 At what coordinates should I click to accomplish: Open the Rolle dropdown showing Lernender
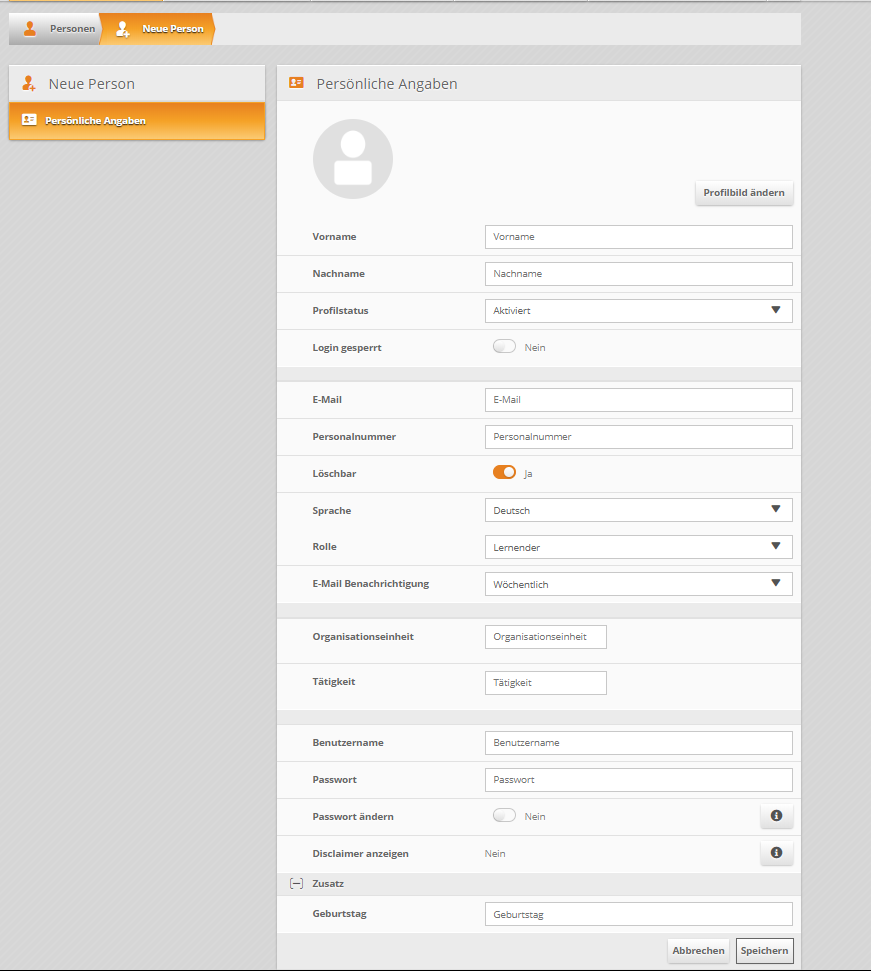[638, 547]
